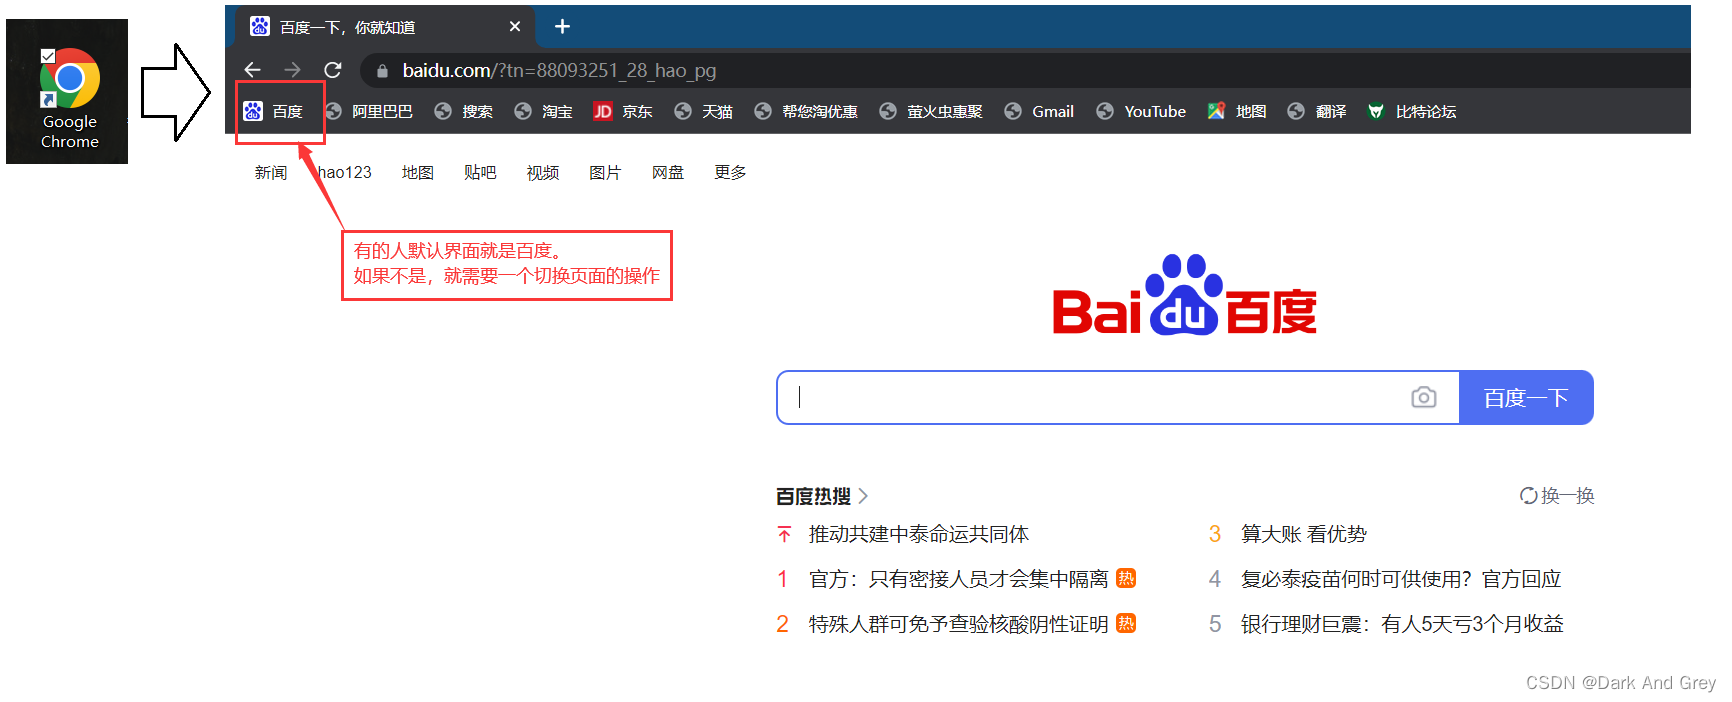This screenshot has width=1732, height=702.
Task: Open the 百度热搜 heading link
Action: click(x=821, y=496)
